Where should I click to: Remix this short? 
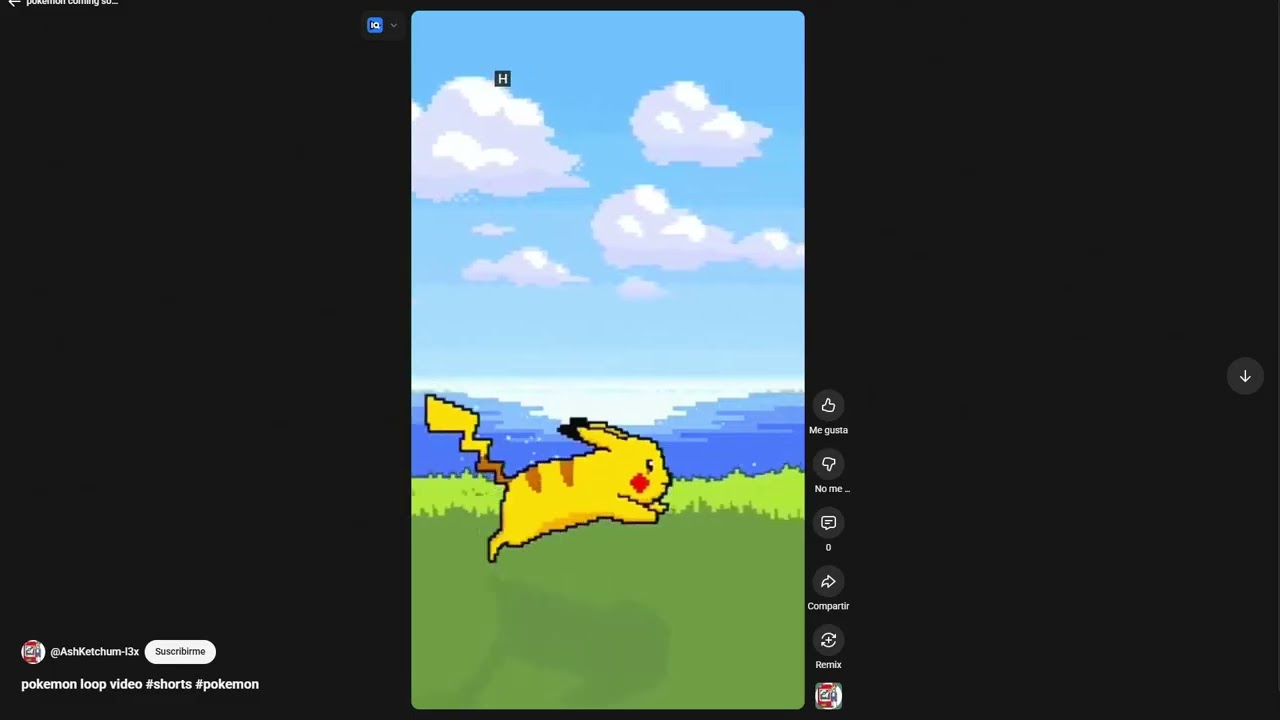tap(828, 640)
